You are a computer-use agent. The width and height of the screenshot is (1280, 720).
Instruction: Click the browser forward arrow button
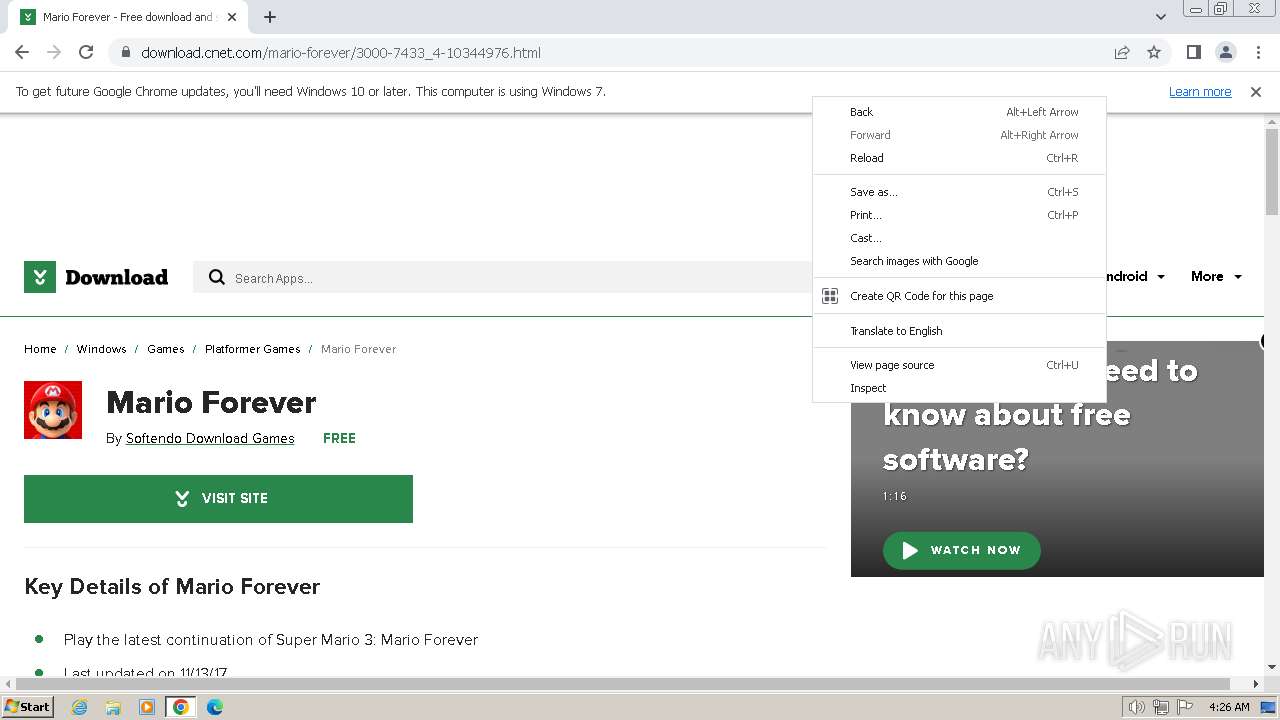tap(54, 52)
